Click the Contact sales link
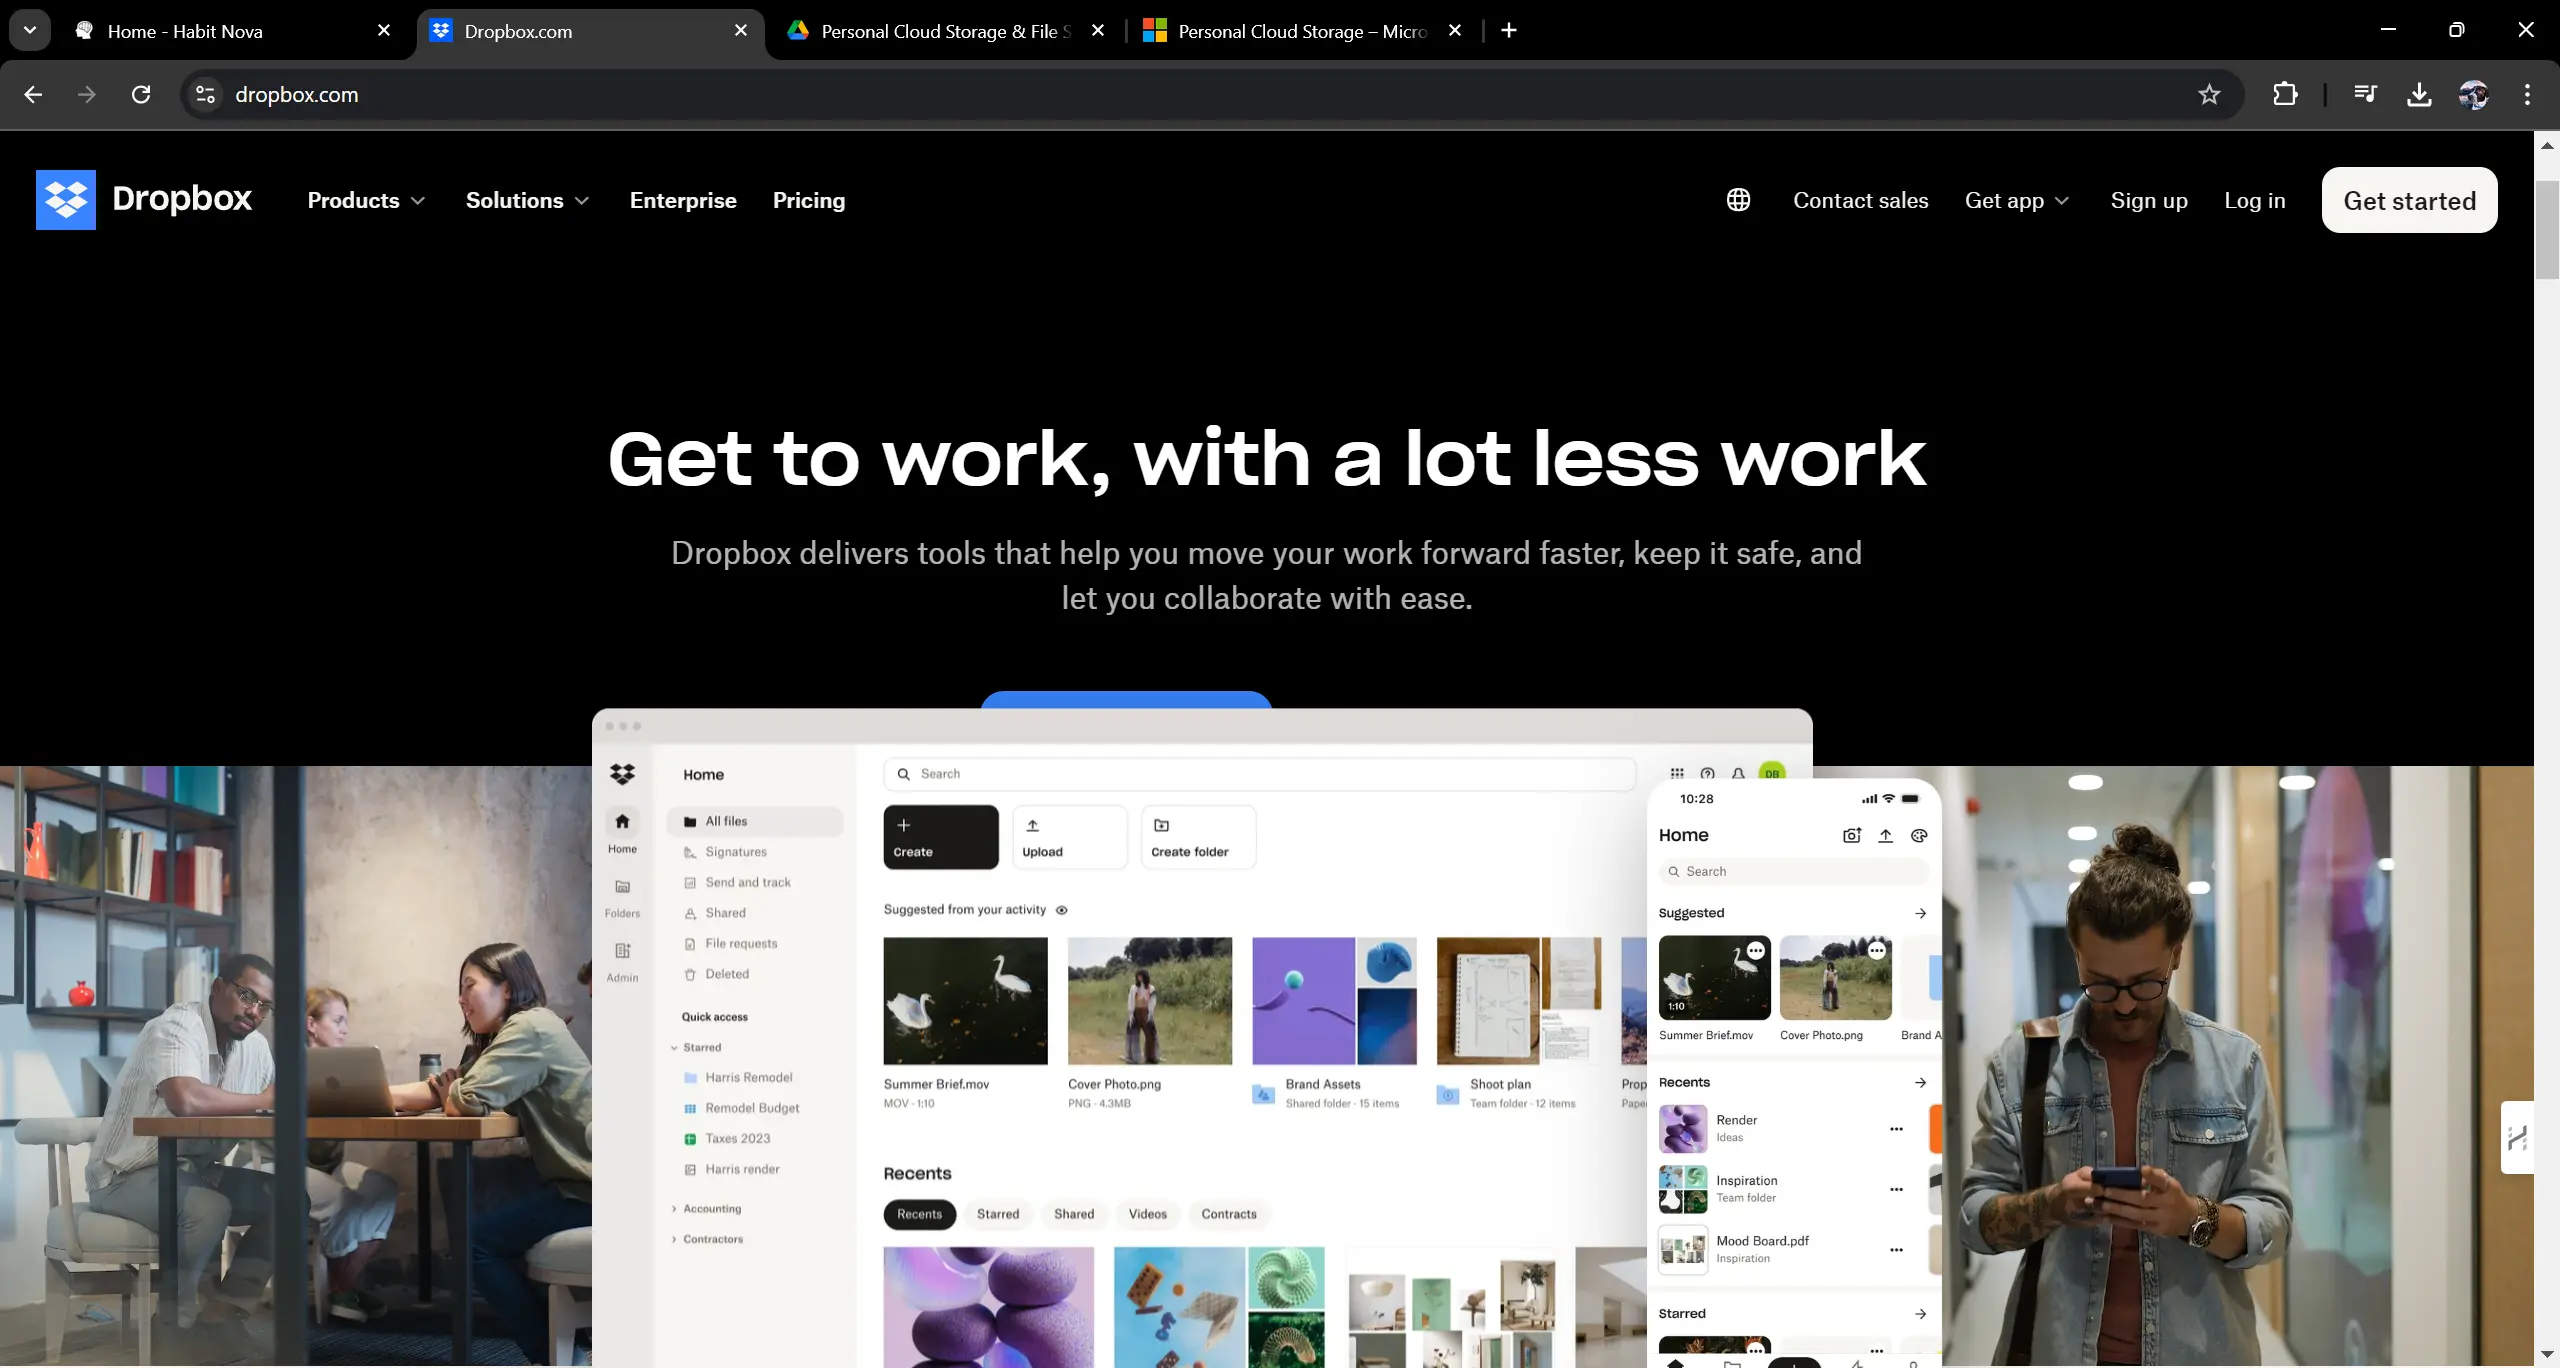2560x1368 pixels. point(1861,201)
